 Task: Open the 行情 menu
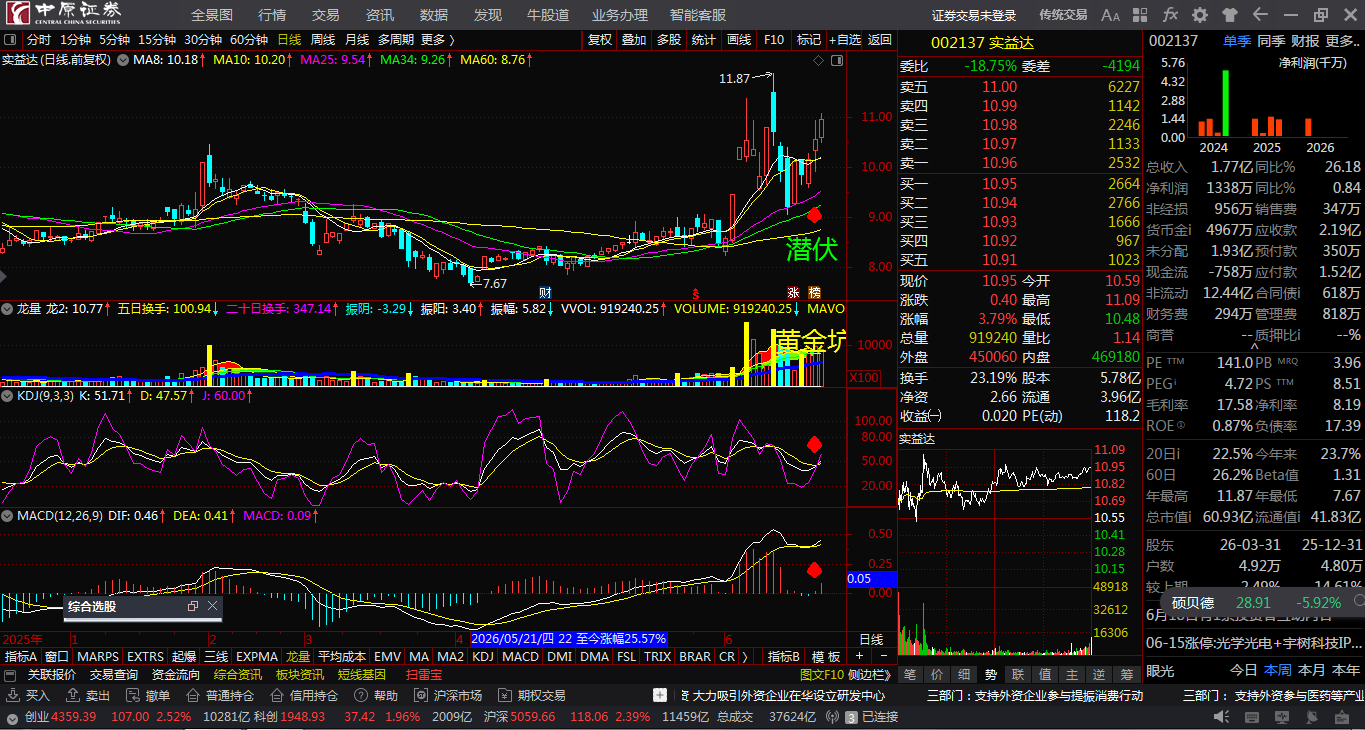click(272, 15)
